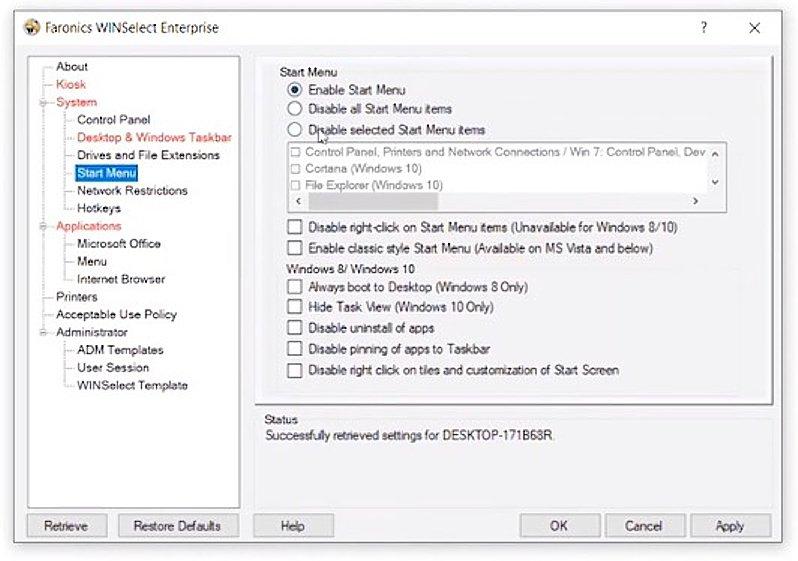
Task: Open Control Panel settings in tree
Action: coord(113,120)
